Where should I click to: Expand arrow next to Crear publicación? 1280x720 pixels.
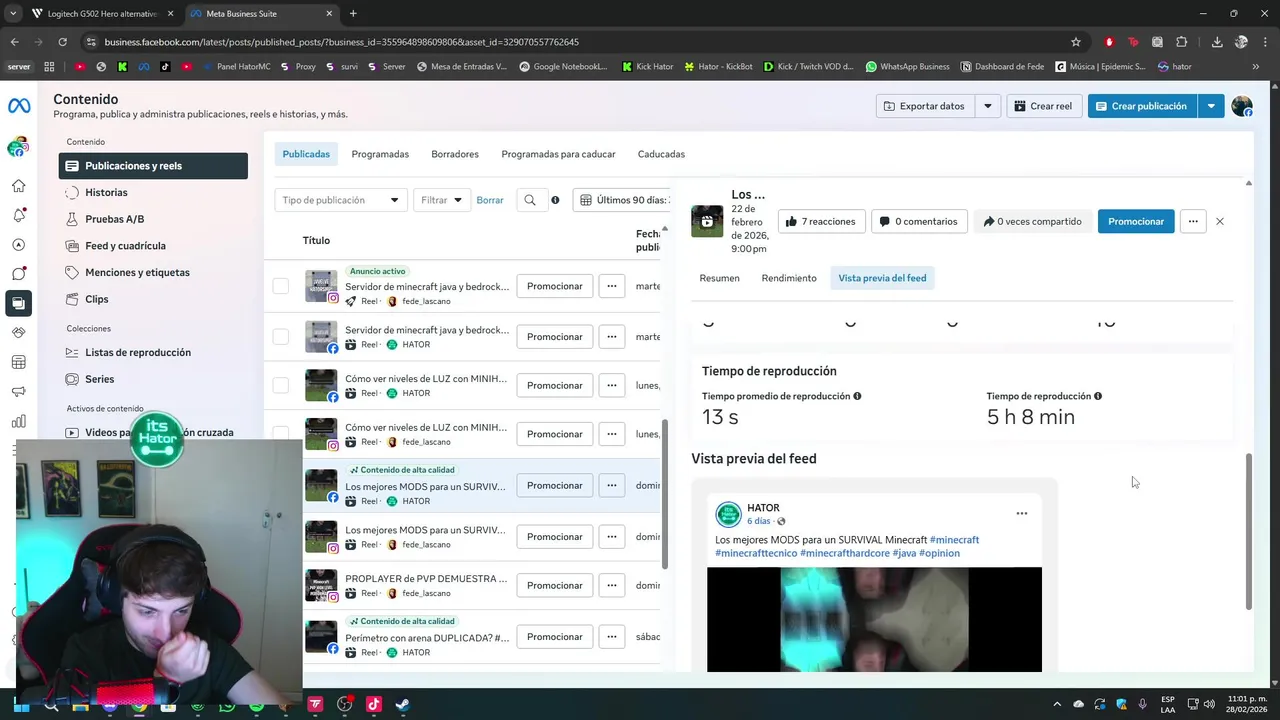coord(1211,106)
